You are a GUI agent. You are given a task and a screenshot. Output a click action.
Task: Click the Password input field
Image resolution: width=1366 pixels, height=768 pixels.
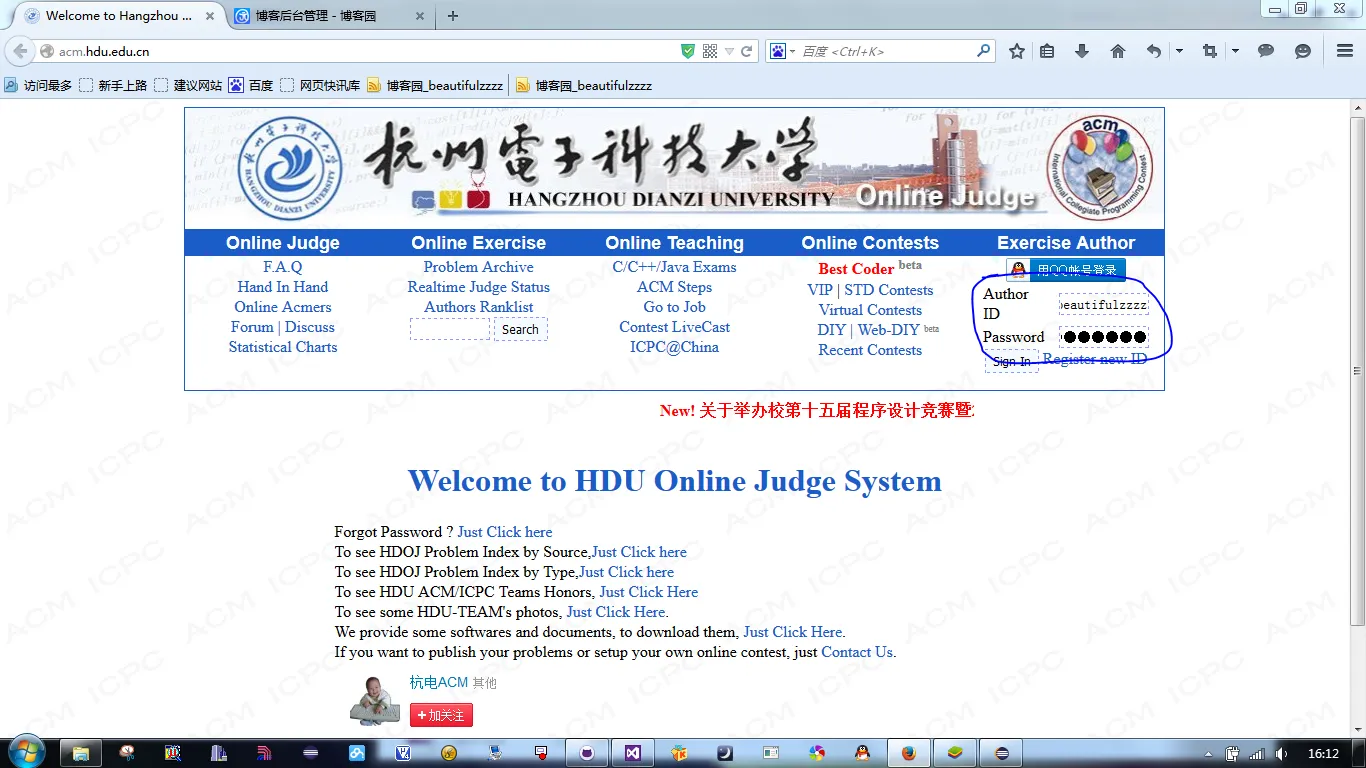tap(1104, 337)
